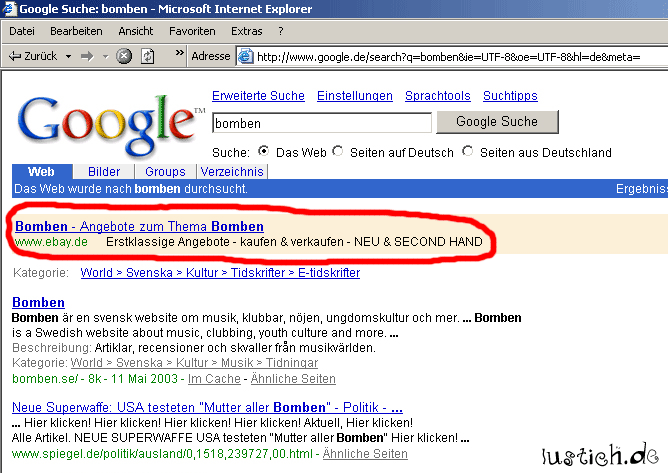Click the www.ebay.de green URL text
668x473 pixels.
51,242
